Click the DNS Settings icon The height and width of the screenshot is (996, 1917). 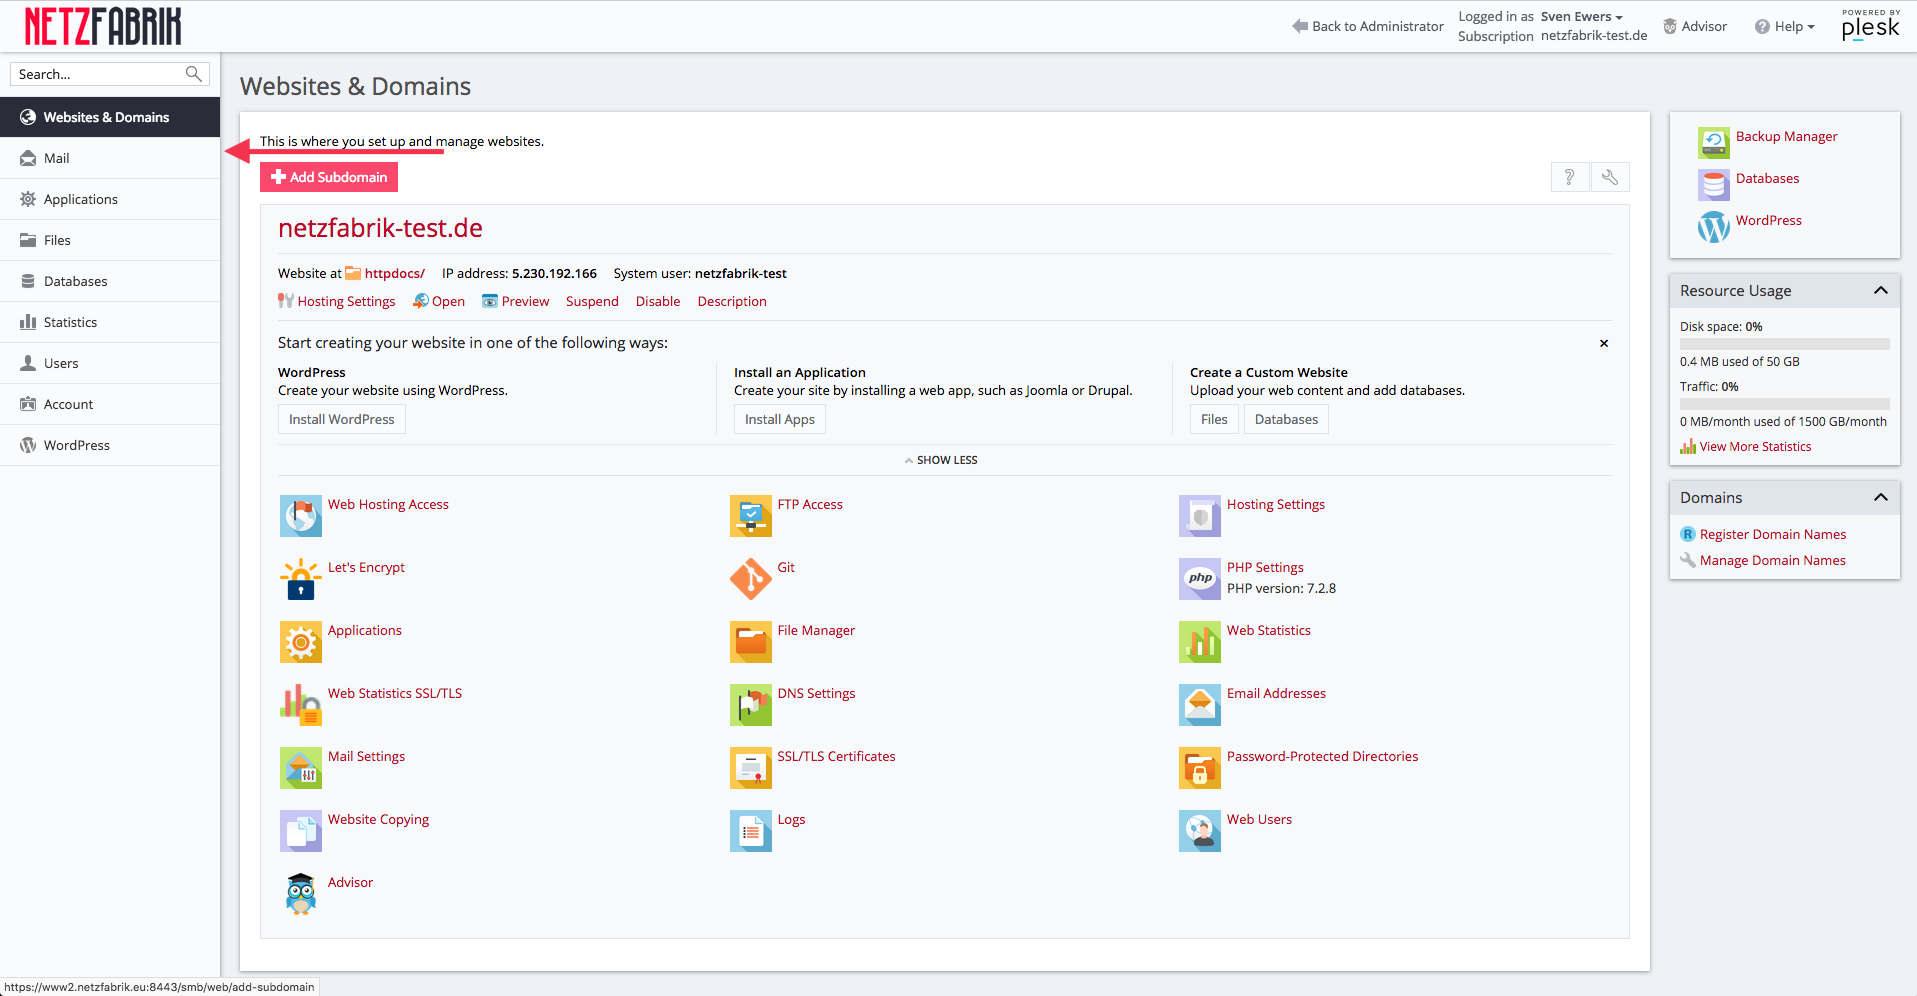click(750, 705)
